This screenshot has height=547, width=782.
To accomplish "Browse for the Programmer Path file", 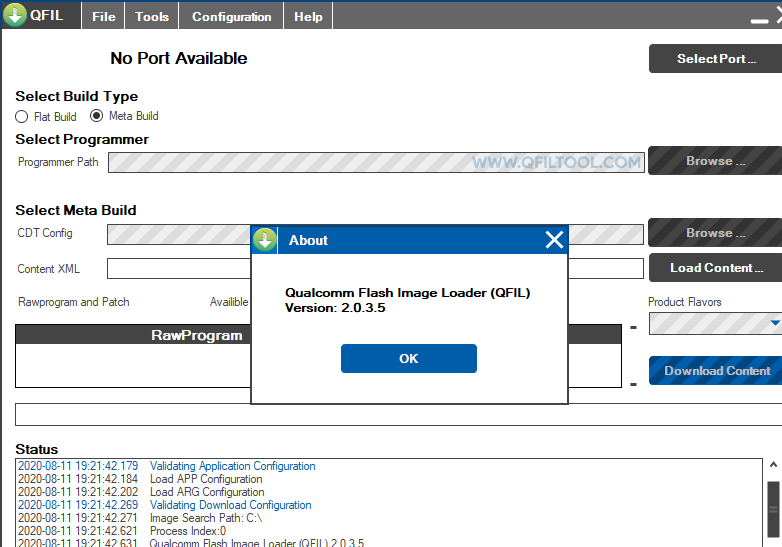I will pyautogui.click(x=715, y=161).
